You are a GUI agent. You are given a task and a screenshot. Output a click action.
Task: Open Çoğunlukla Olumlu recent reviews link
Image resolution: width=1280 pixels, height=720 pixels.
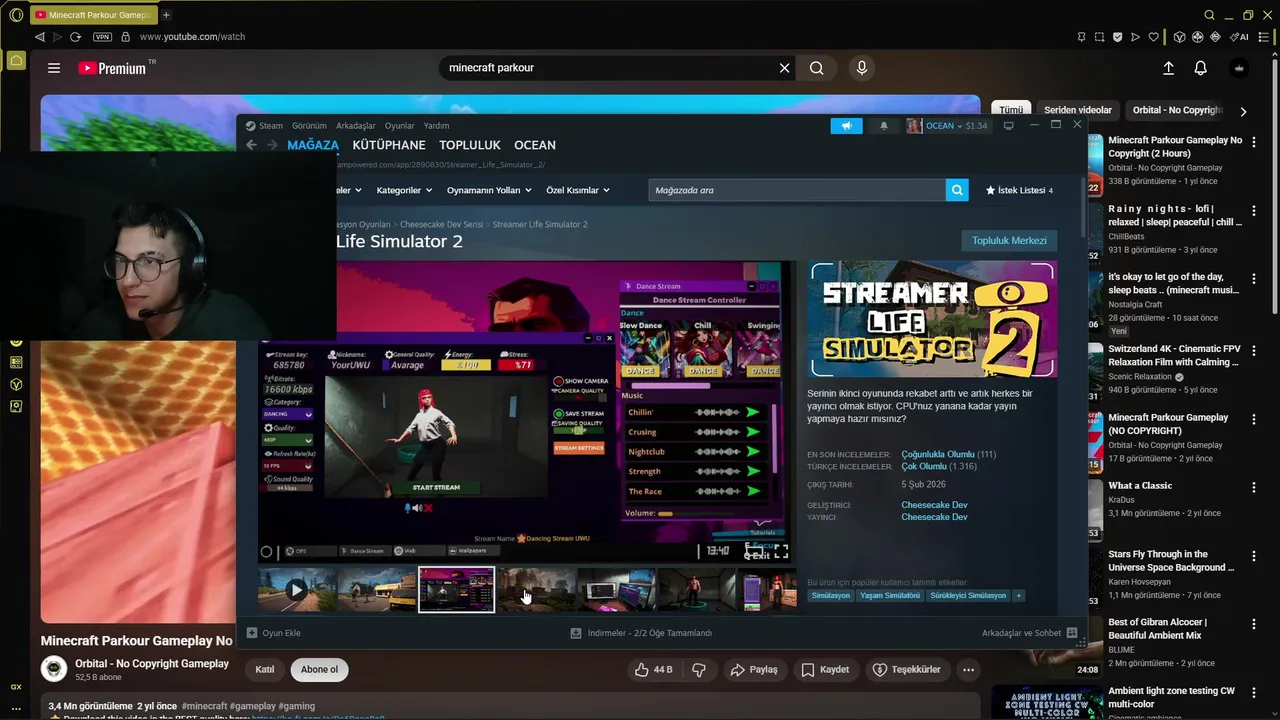(937, 455)
